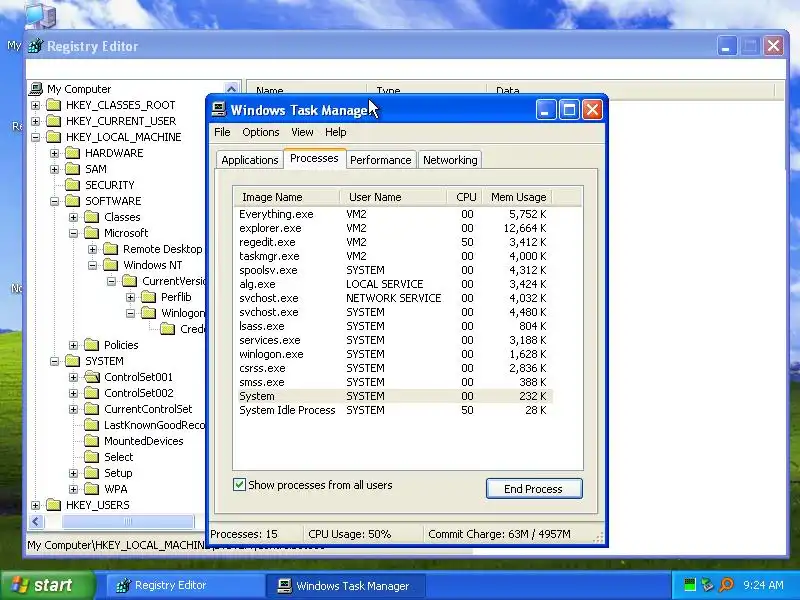Expand the HKEY_CURRENT_USER tree node
The image size is (800, 600).
(x=35, y=121)
